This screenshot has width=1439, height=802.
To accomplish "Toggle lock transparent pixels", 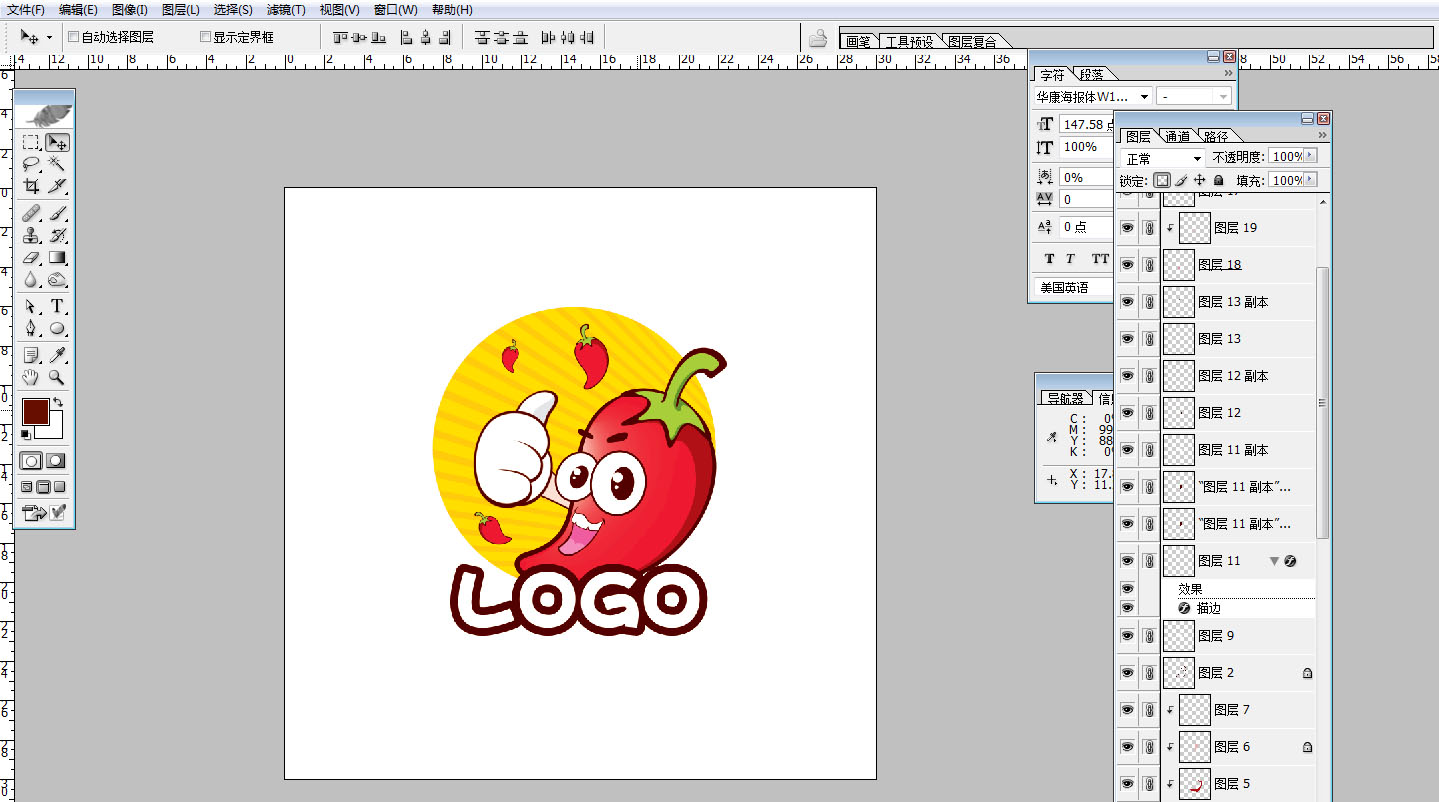I will [1162, 181].
